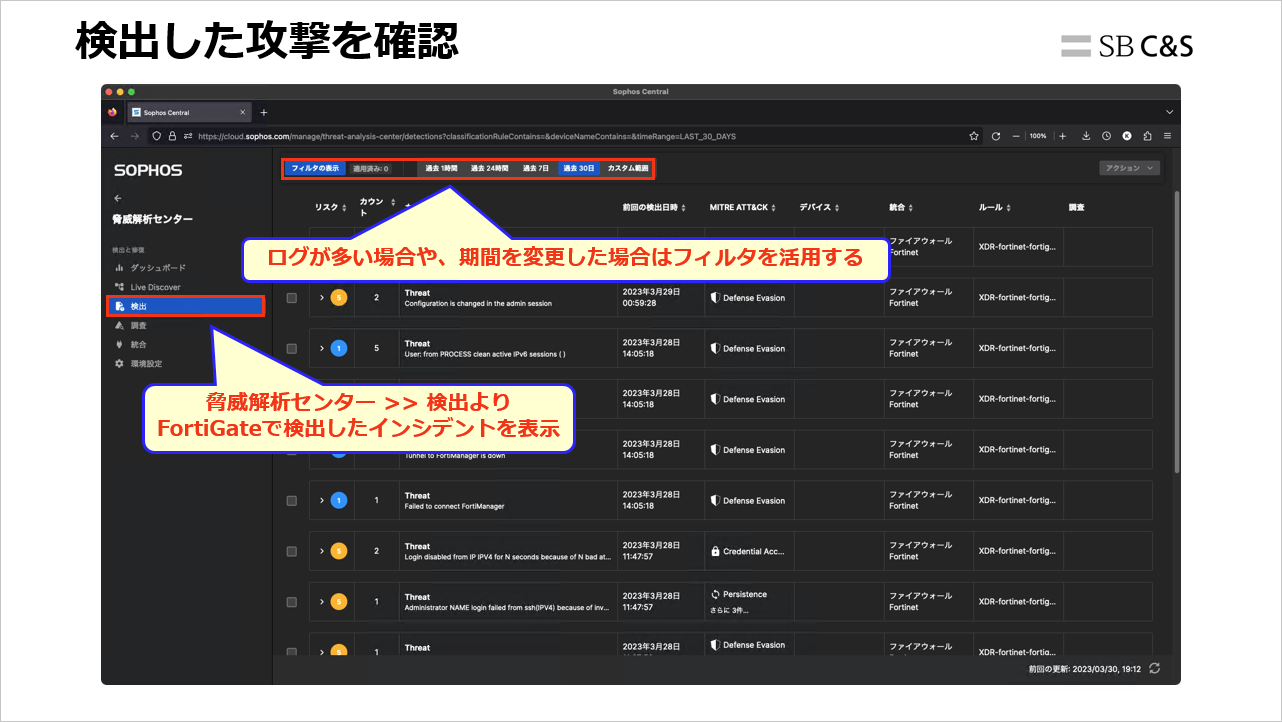Sort by 前回の検出日時 column
1282x722 pixels.
coord(656,208)
